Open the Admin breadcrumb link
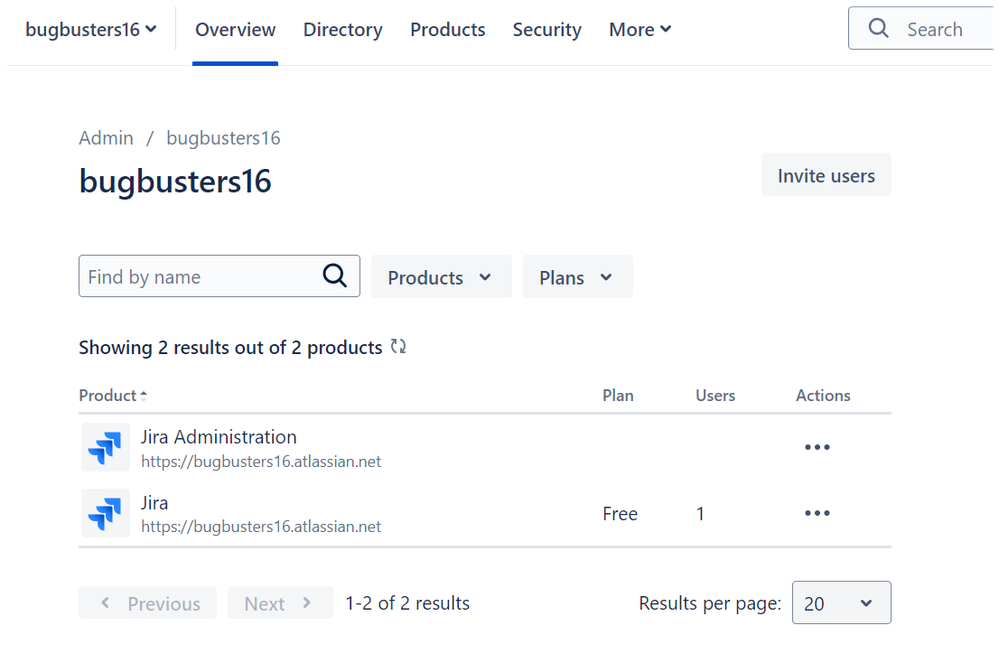The image size is (999, 663). [x=106, y=138]
